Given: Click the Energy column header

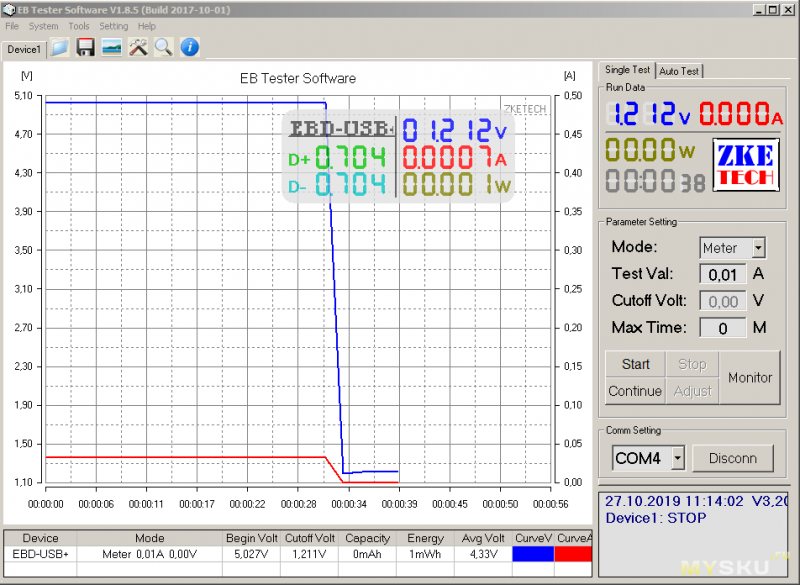Looking at the screenshot, I should tap(425, 538).
